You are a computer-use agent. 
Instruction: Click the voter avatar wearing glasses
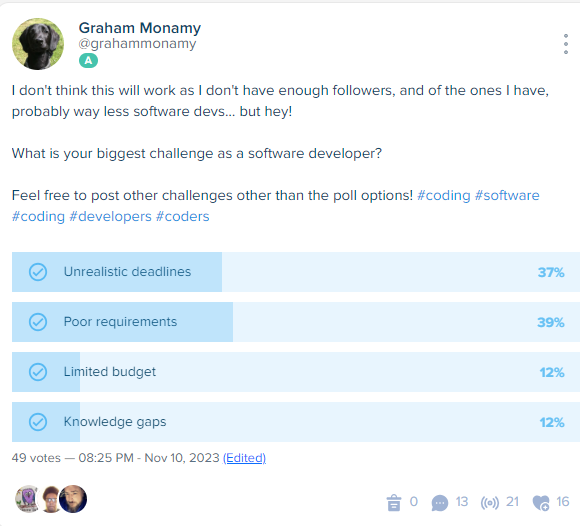pos(51,499)
